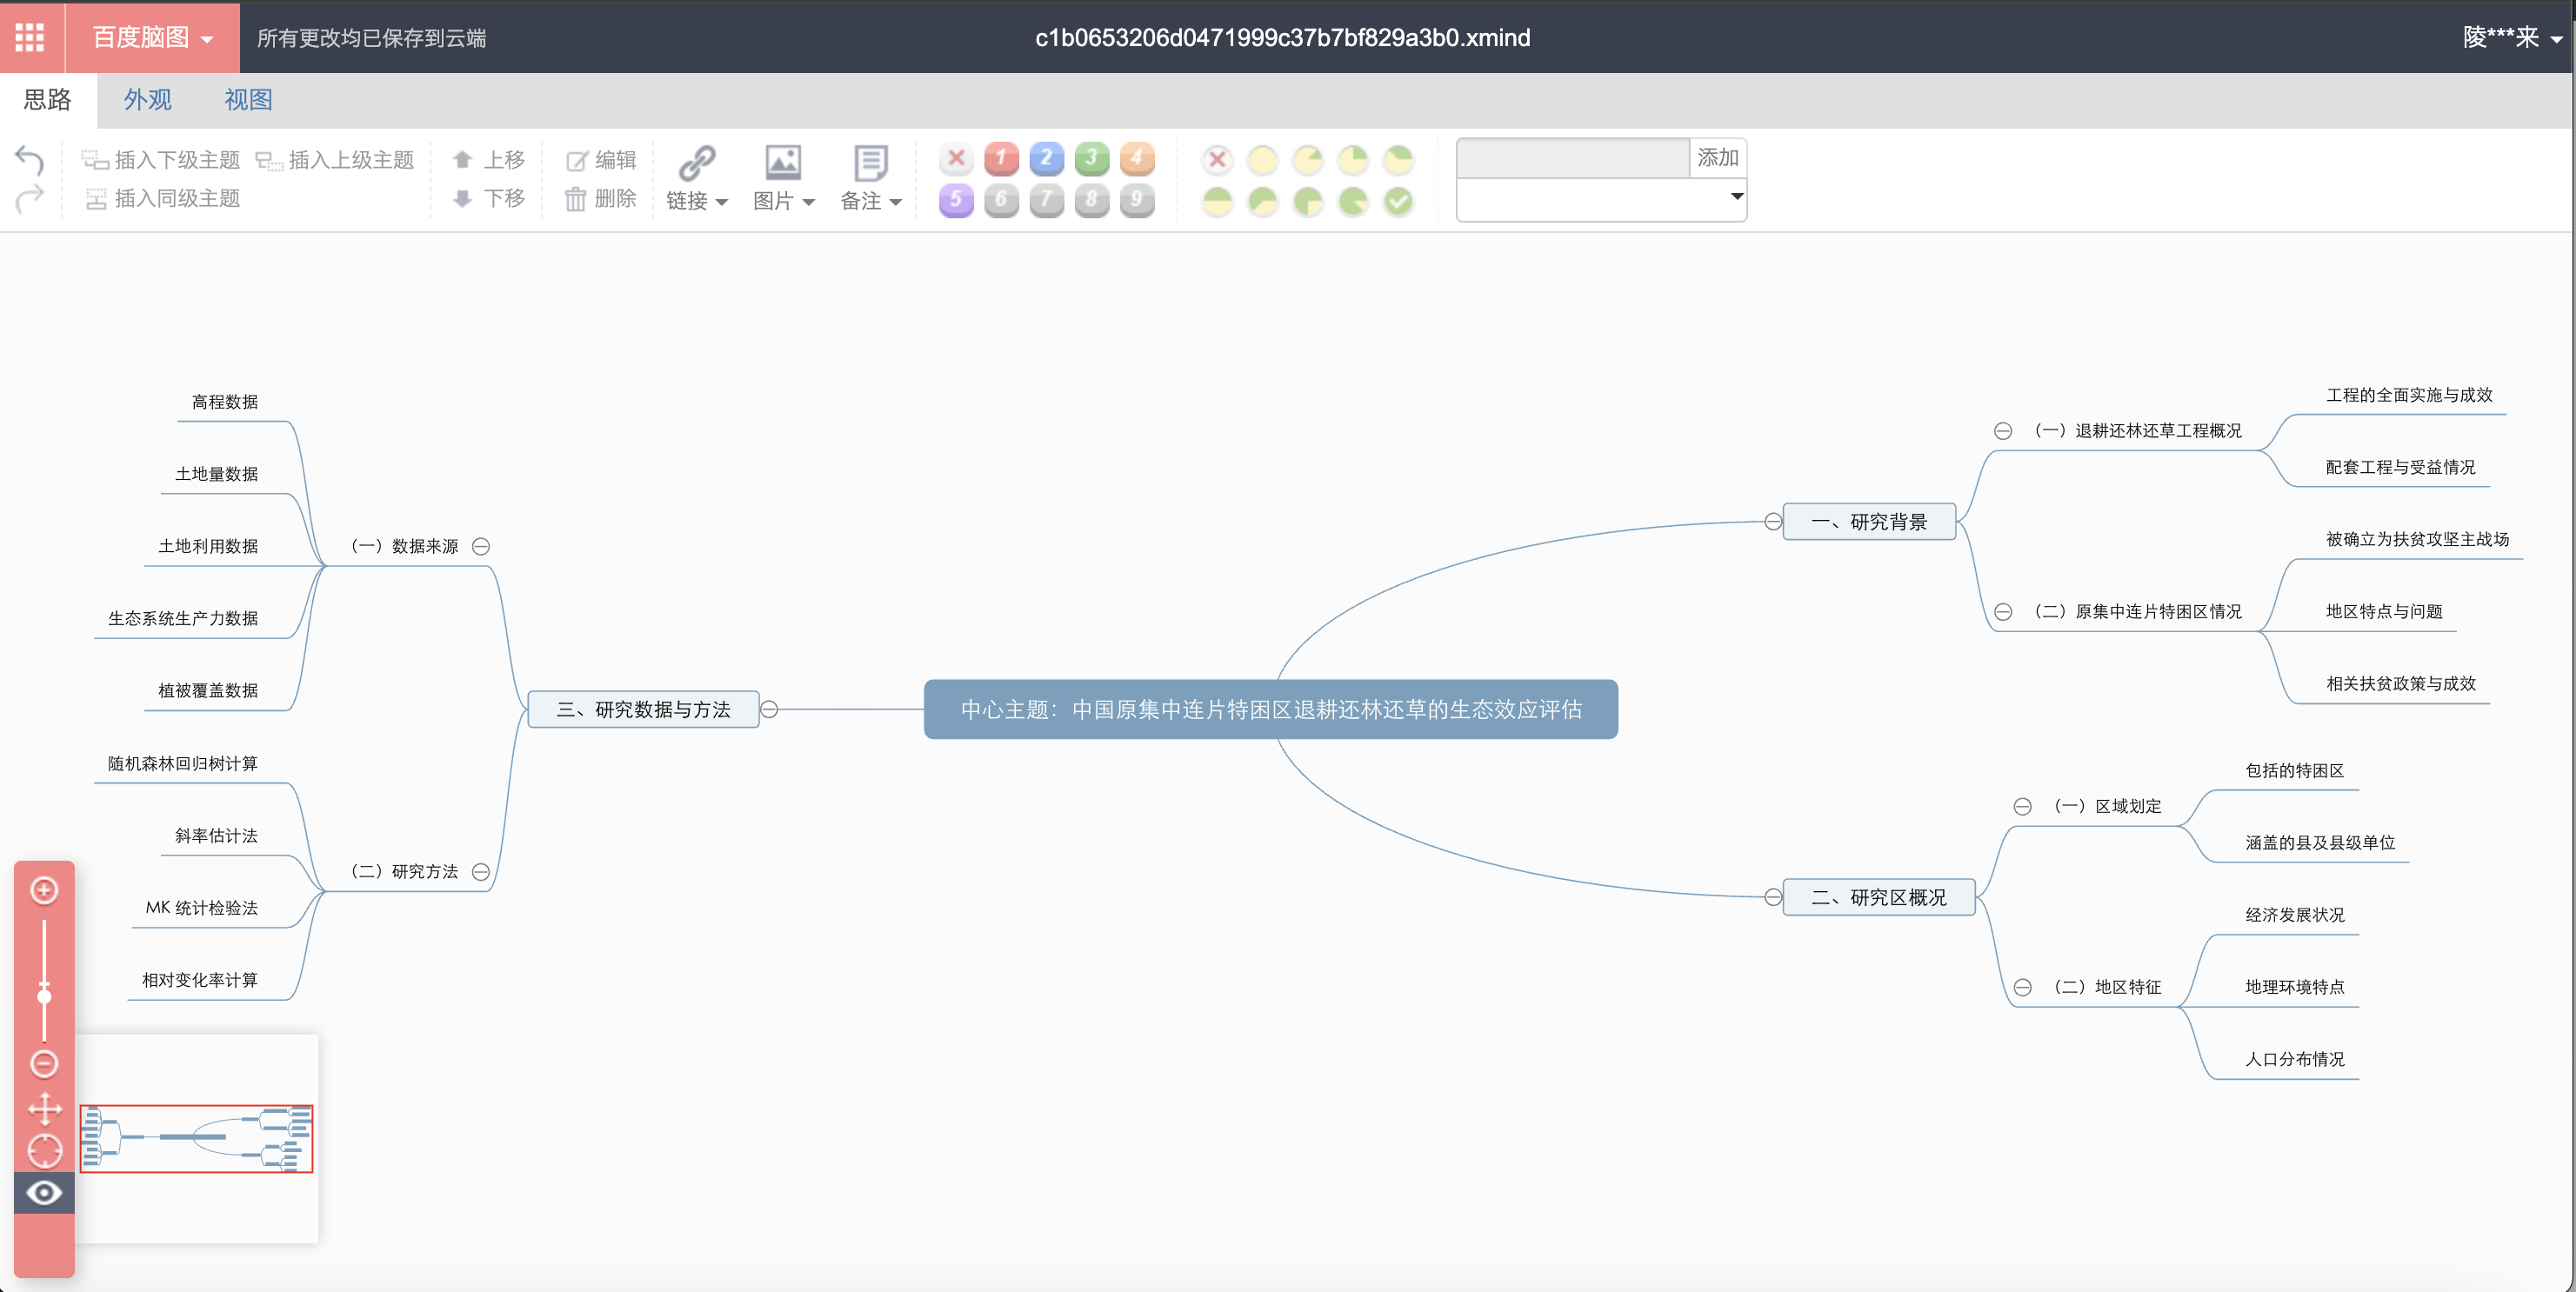Collapse 一、研究背景 branch
Screen dimensions: 2576x1292
click(1773, 521)
